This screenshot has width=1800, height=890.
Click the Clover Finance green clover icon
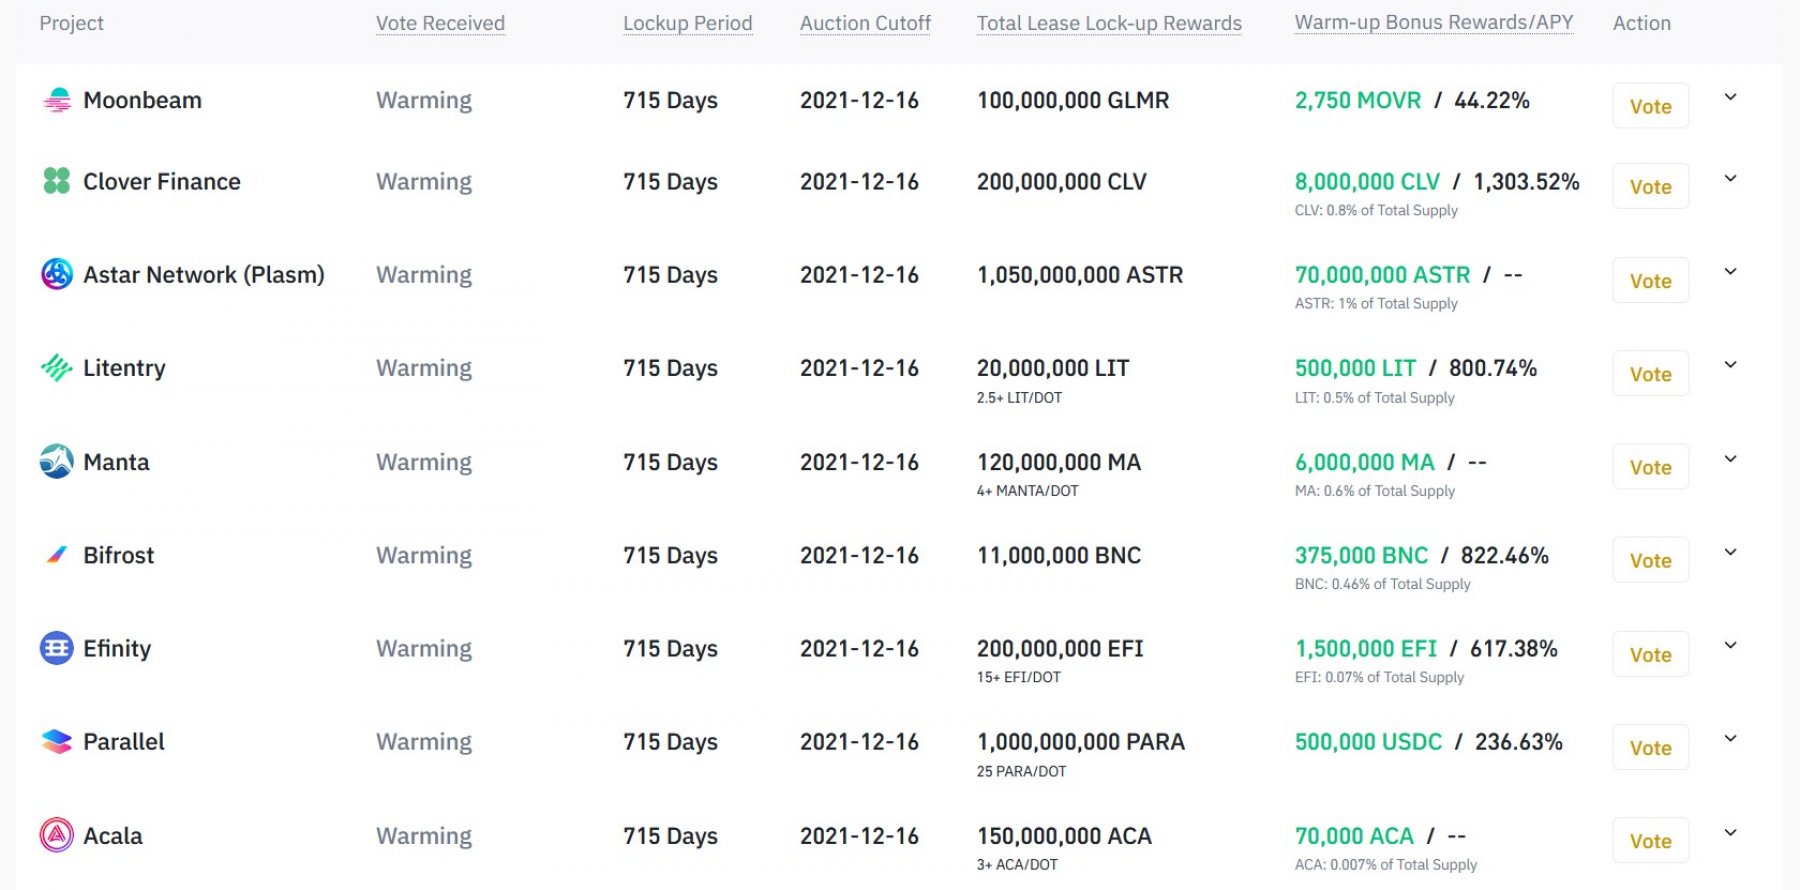click(x=57, y=181)
